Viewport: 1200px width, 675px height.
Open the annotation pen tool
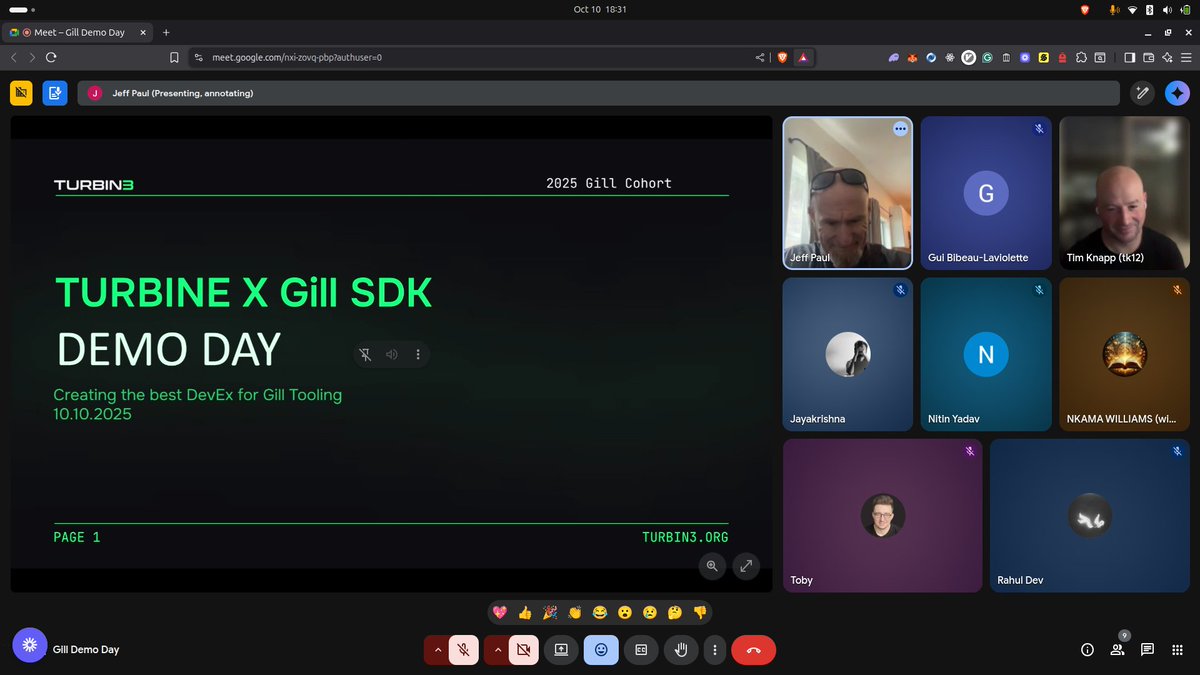tap(1142, 93)
